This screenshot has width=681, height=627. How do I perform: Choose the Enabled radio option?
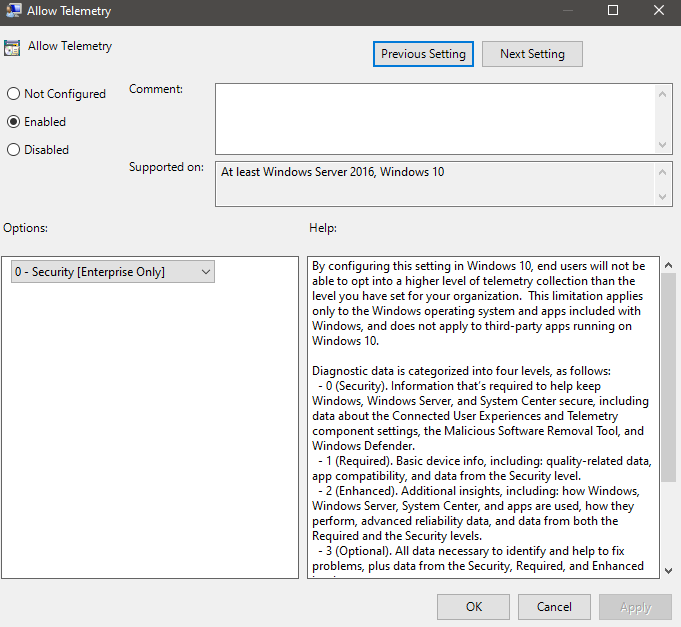[x=14, y=122]
